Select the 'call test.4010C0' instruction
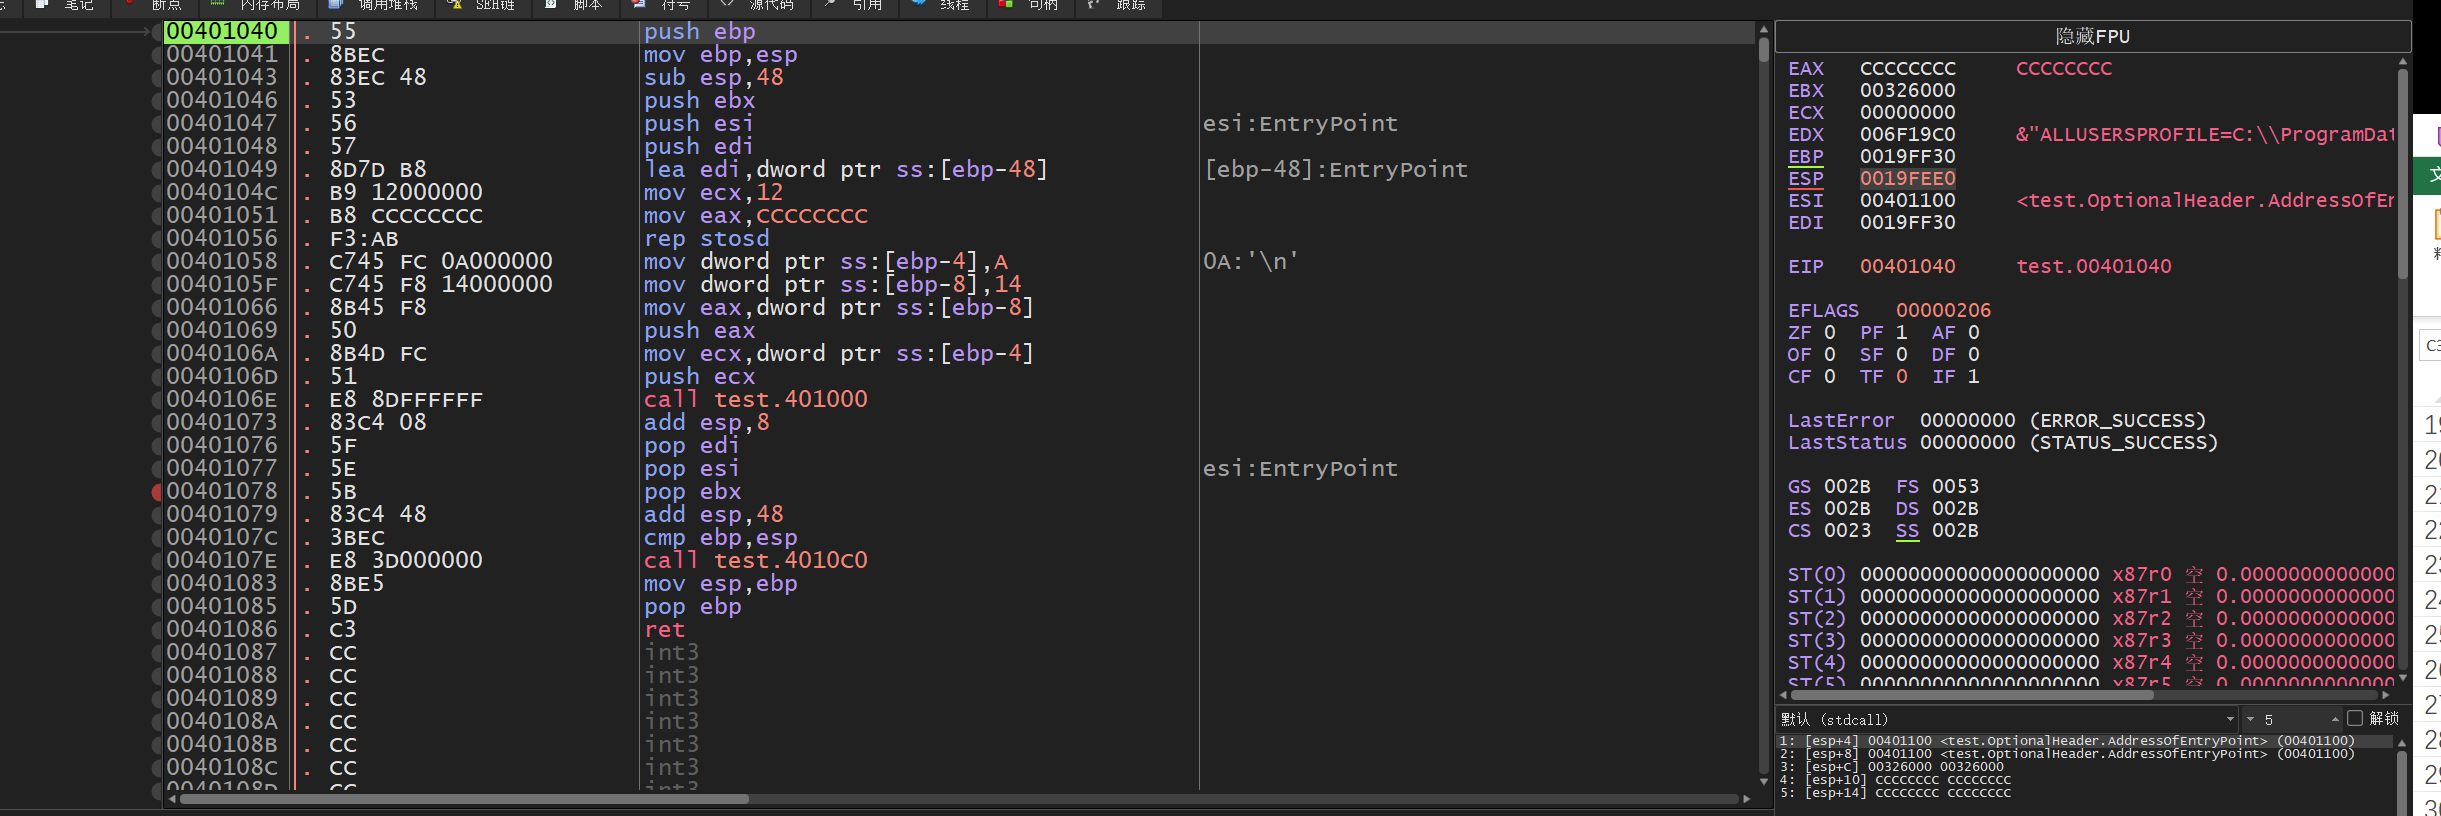Viewport: 2441px width, 816px height. pos(755,561)
